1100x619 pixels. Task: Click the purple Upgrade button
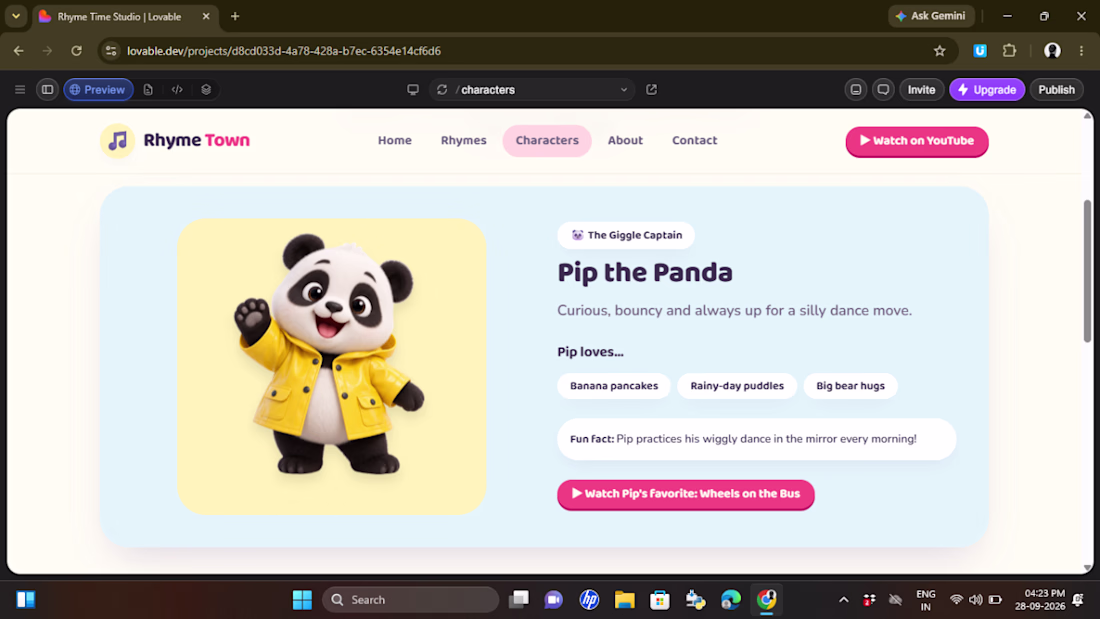(987, 90)
